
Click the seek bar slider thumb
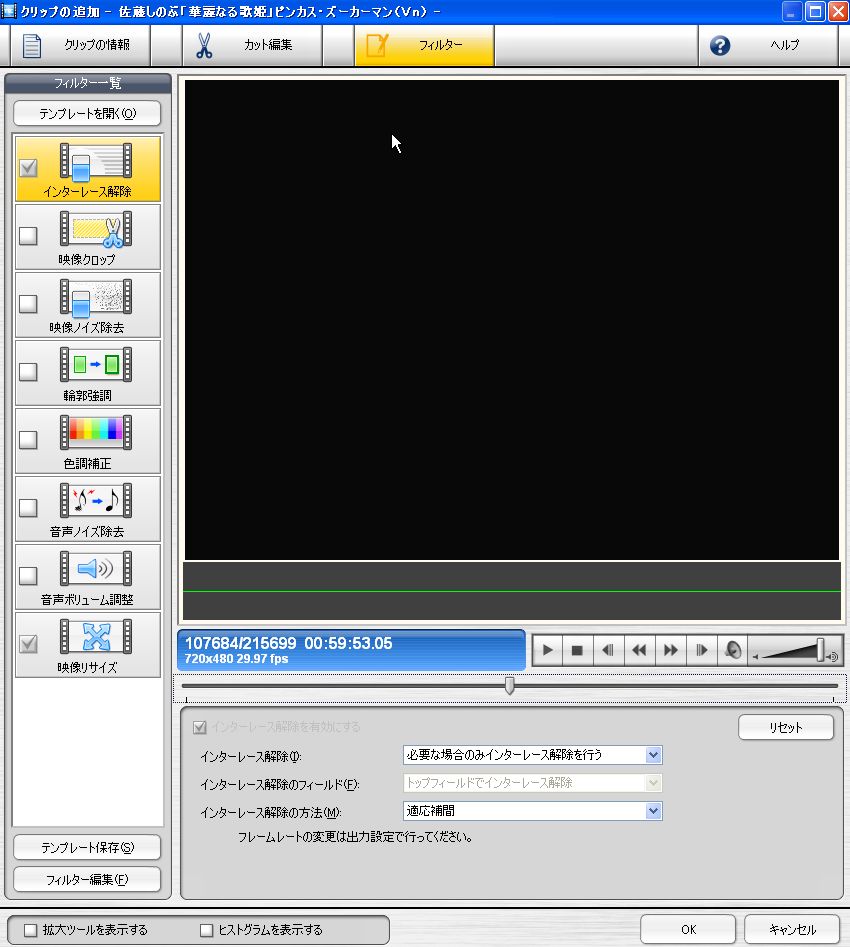(x=510, y=685)
